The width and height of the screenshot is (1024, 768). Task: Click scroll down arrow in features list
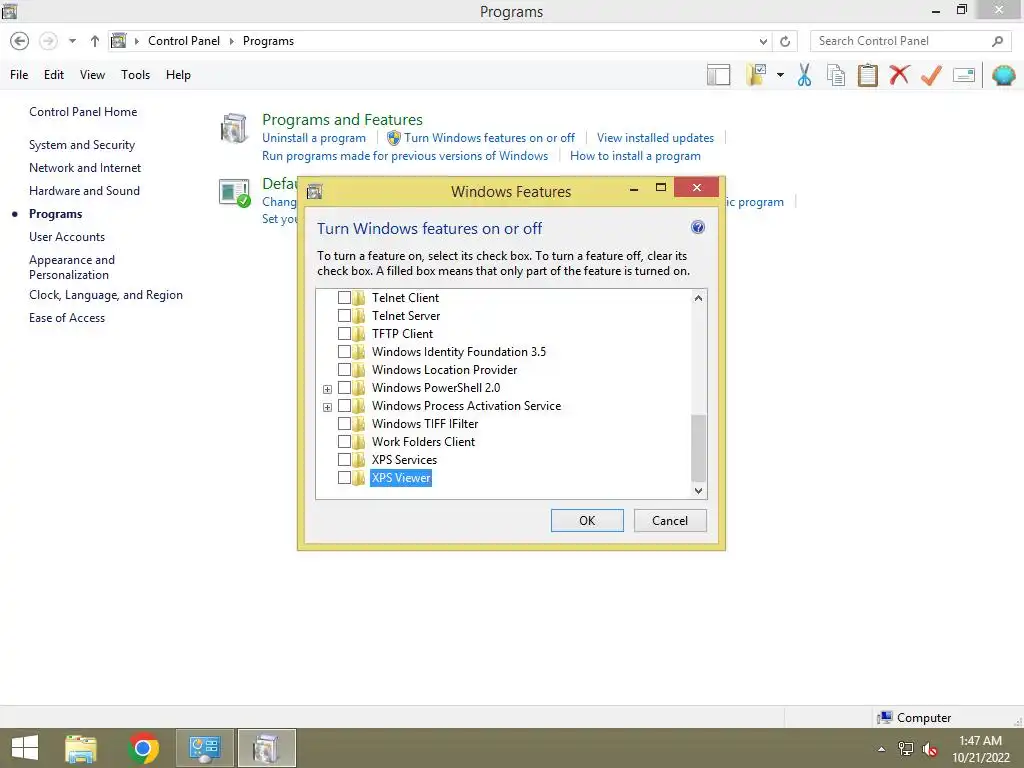[x=698, y=490]
